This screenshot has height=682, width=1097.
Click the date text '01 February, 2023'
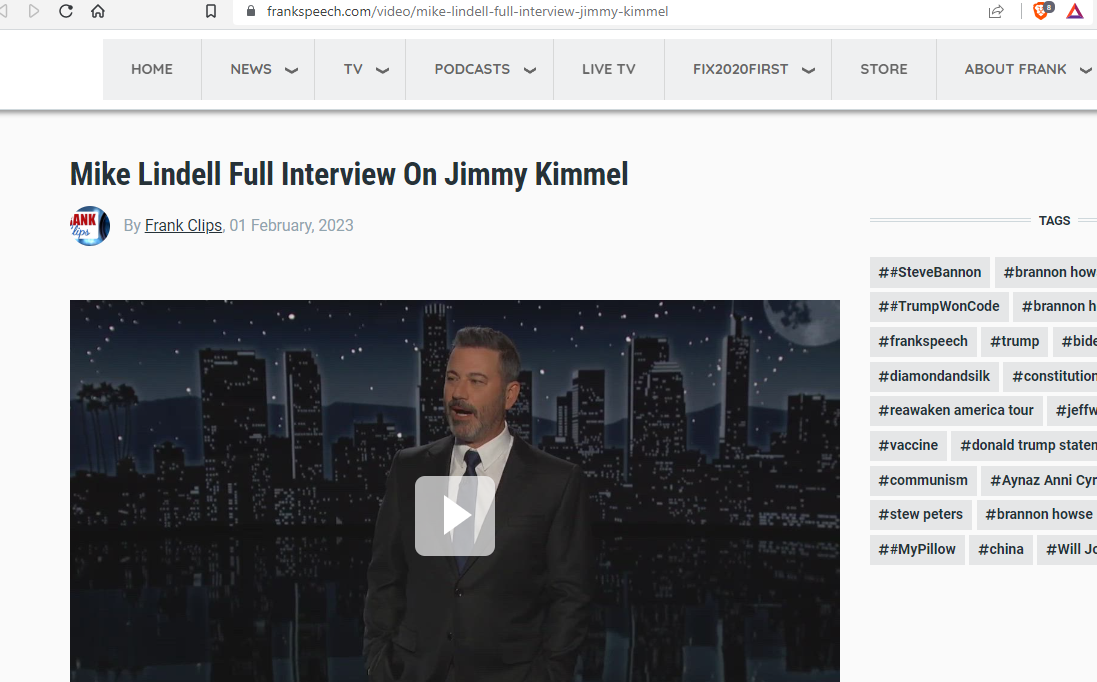tap(291, 225)
